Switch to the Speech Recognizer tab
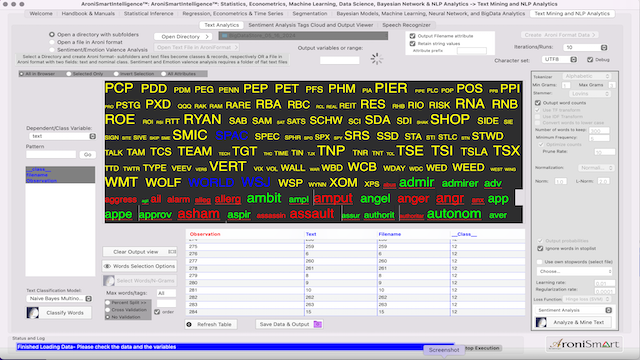The height and width of the screenshot is (360, 640). [406, 25]
